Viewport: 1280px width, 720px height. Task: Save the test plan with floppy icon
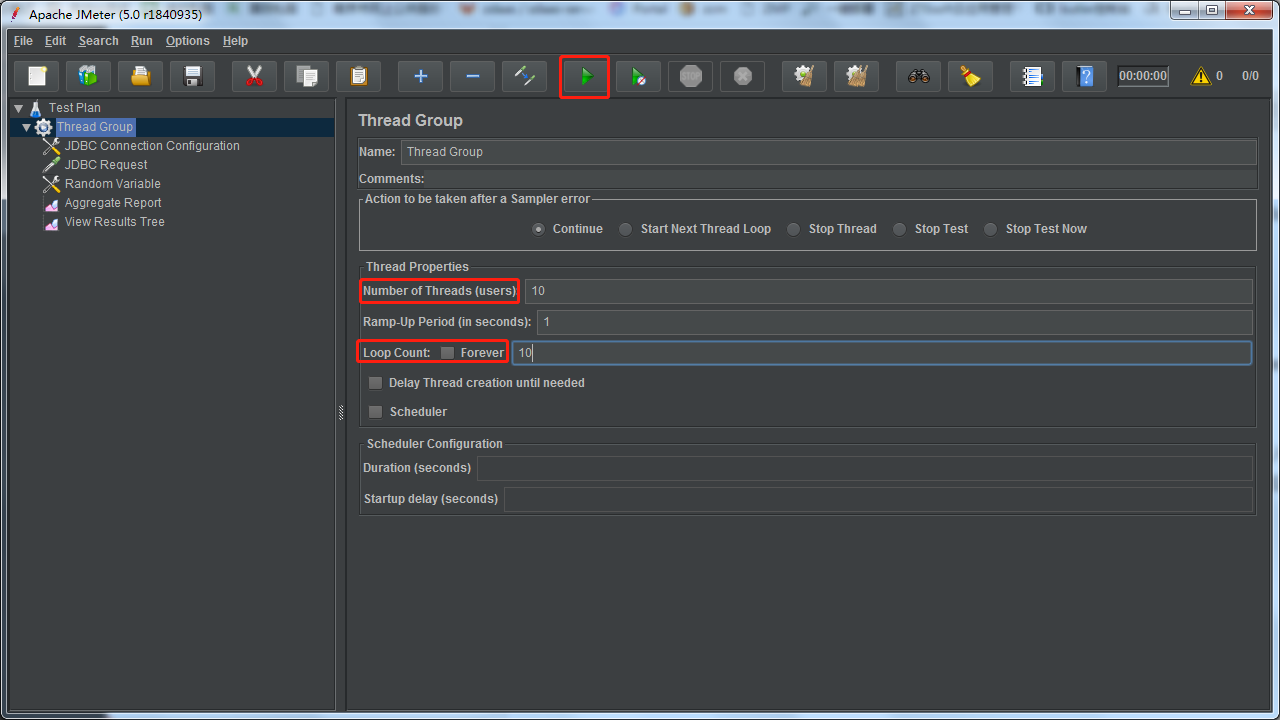point(193,76)
